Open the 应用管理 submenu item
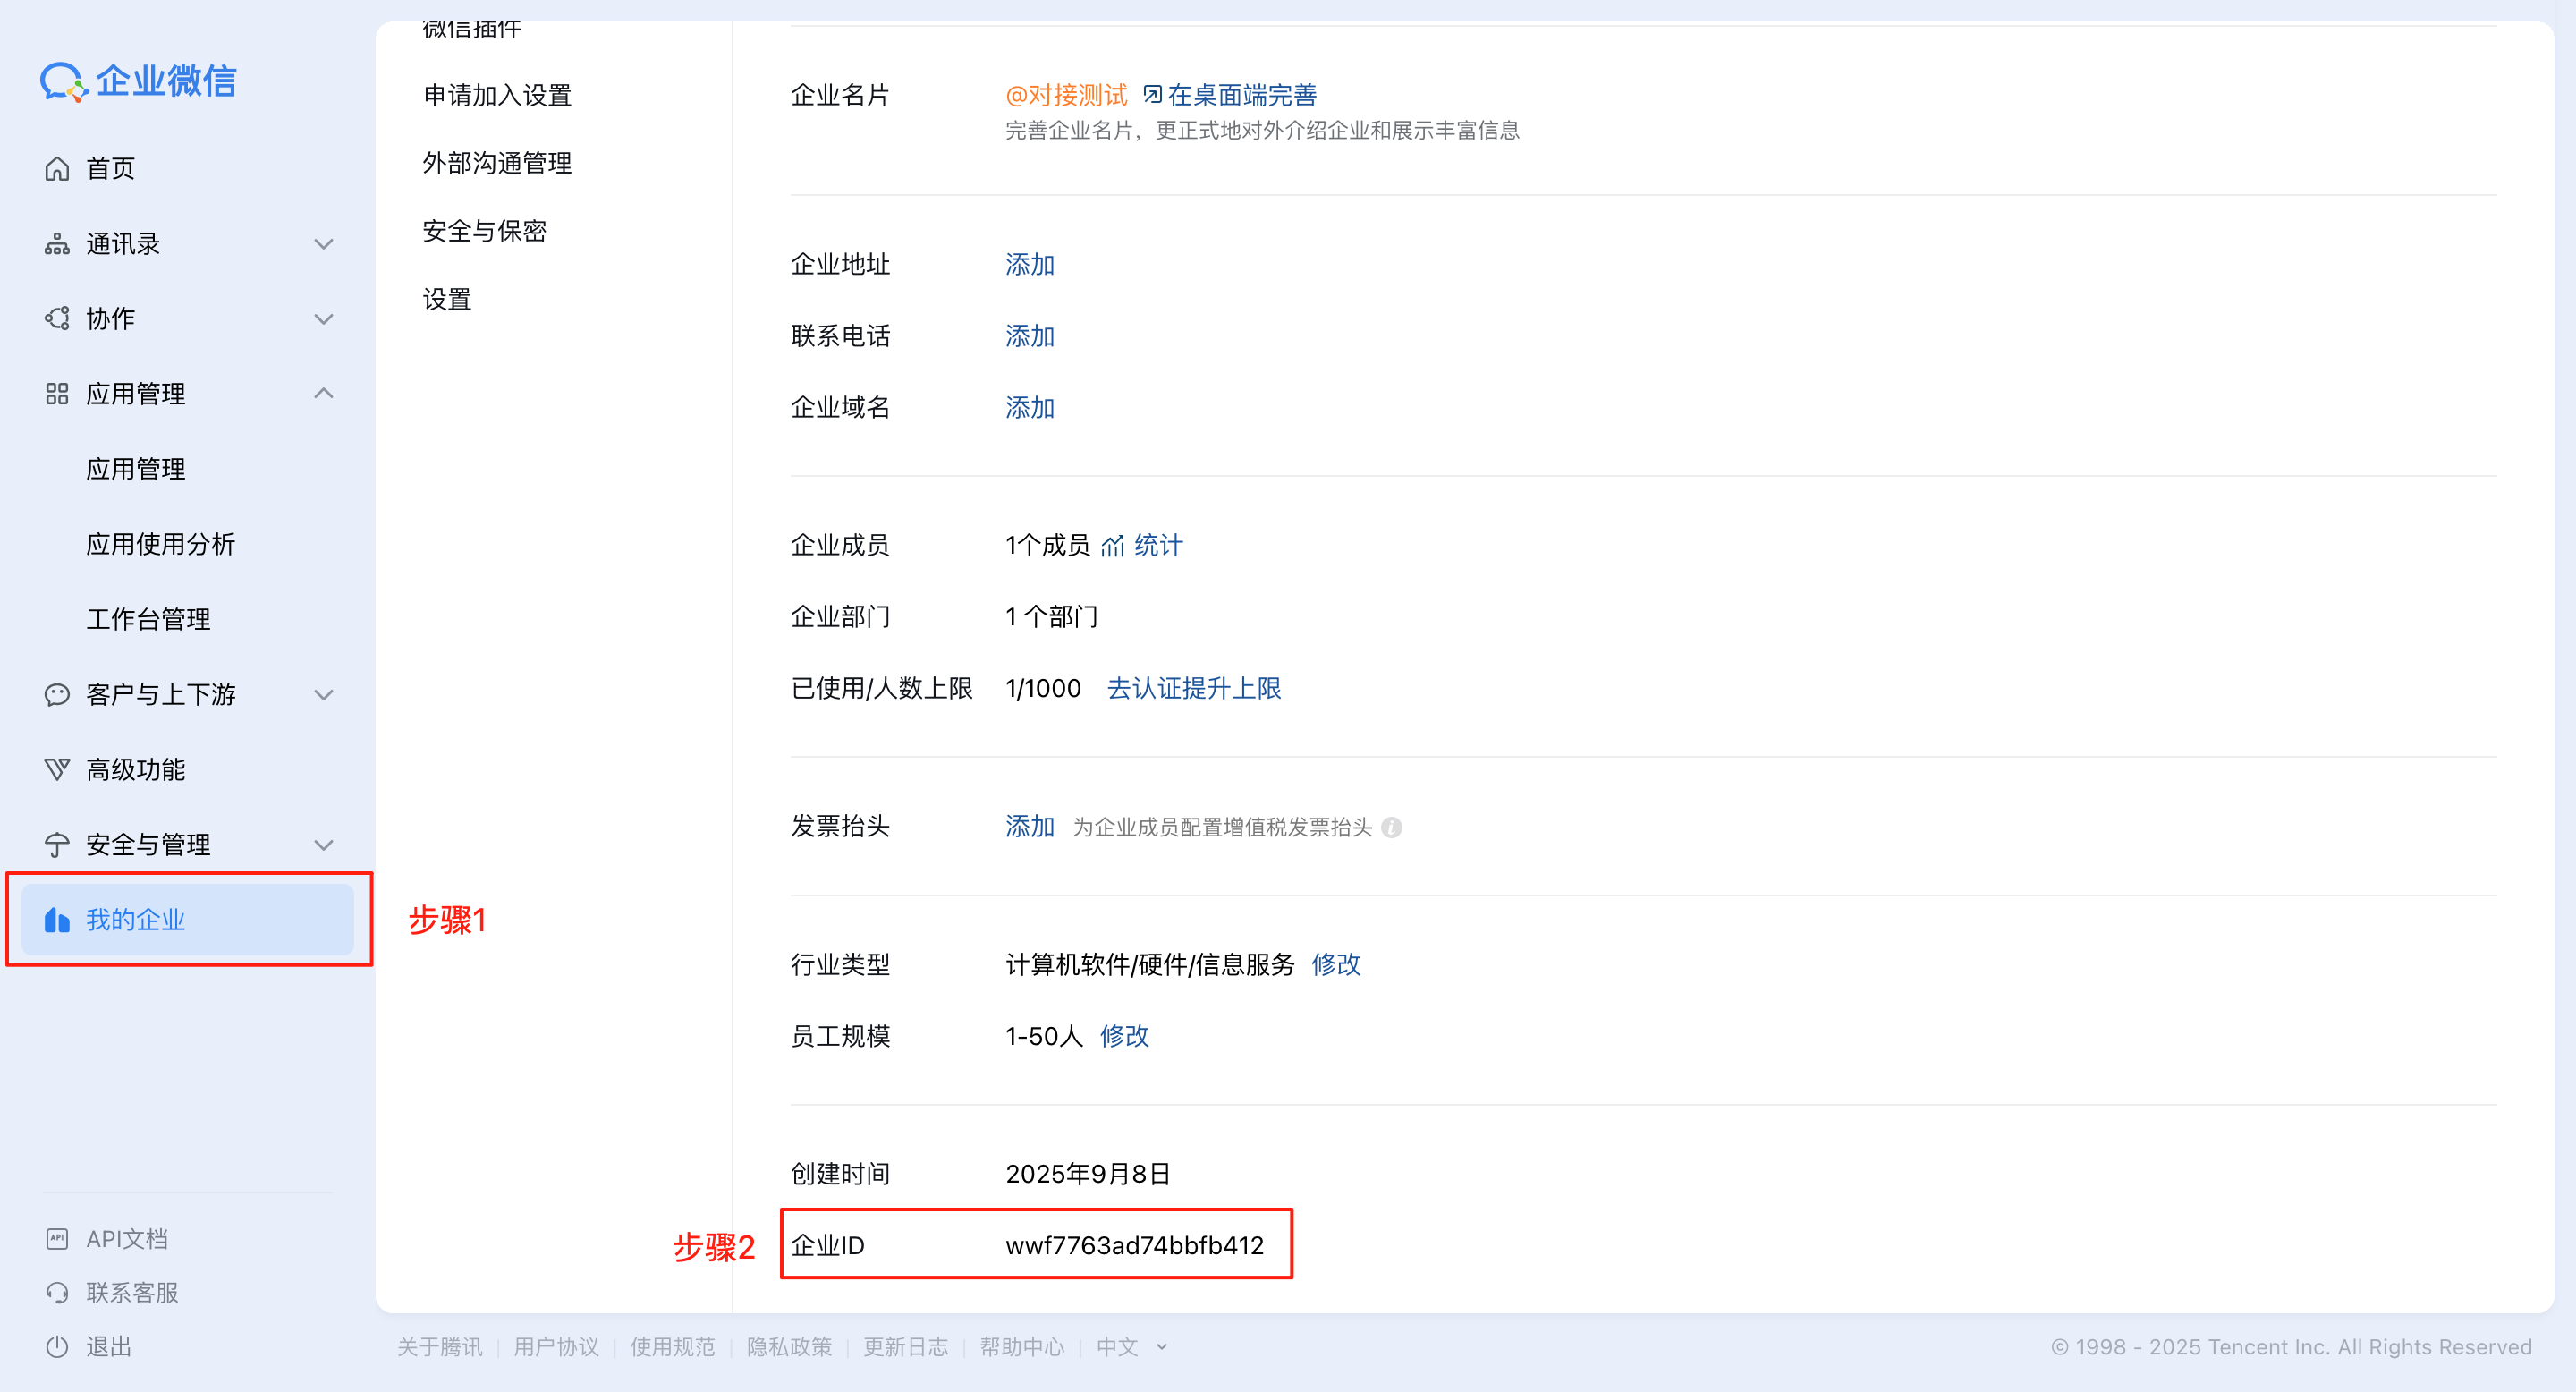The image size is (2576, 1392). click(136, 469)
